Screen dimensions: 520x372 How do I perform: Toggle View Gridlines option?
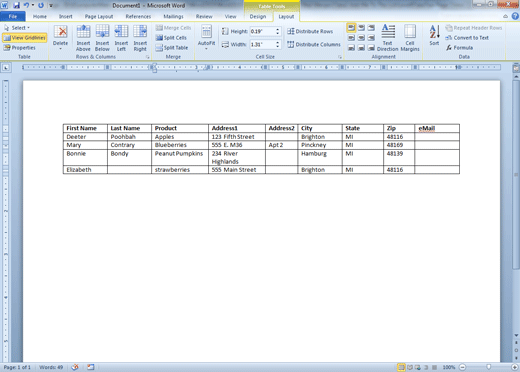tap(24, 38)
